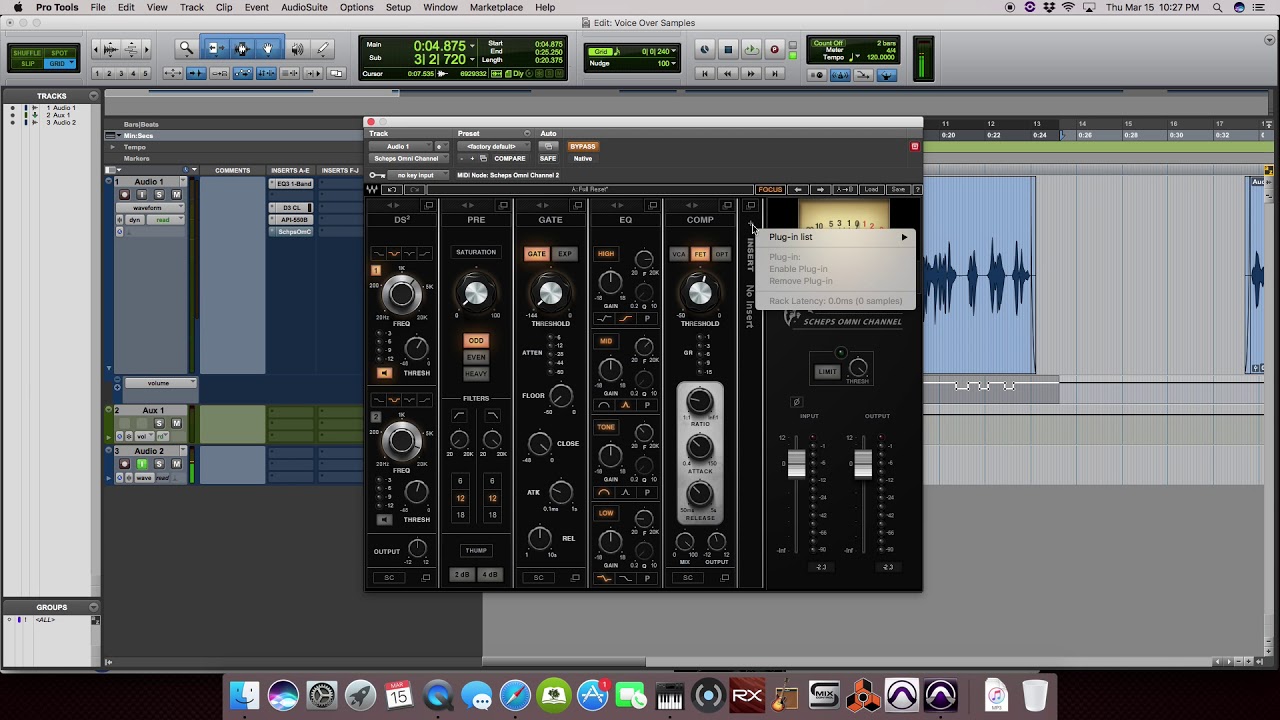Open the Nudge value dropdown arrow
Screen dimensions: 1280x720
coord(674,63)
